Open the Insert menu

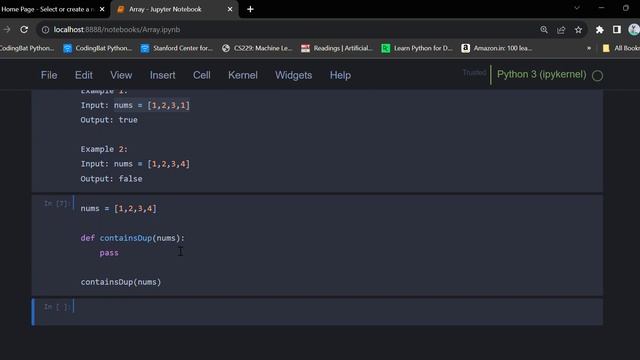pos(162,75)
